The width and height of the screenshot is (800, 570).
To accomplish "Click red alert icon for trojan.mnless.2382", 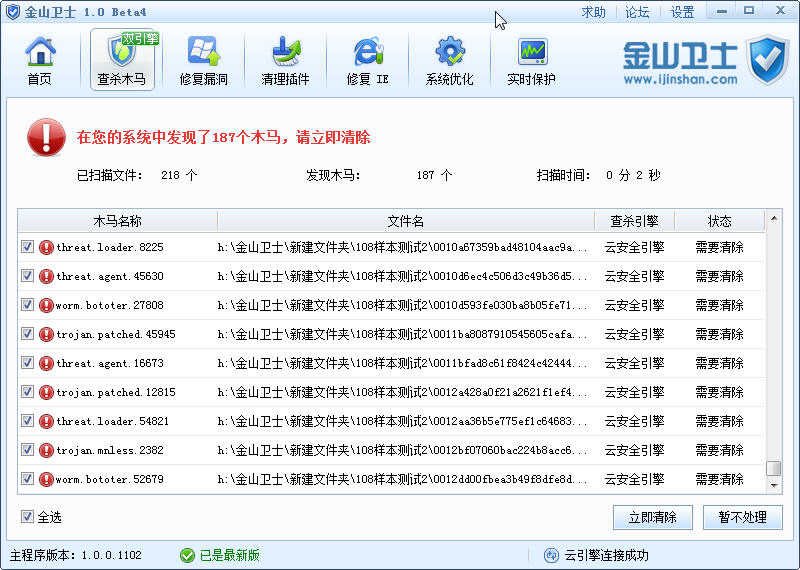I will point(46,451).
